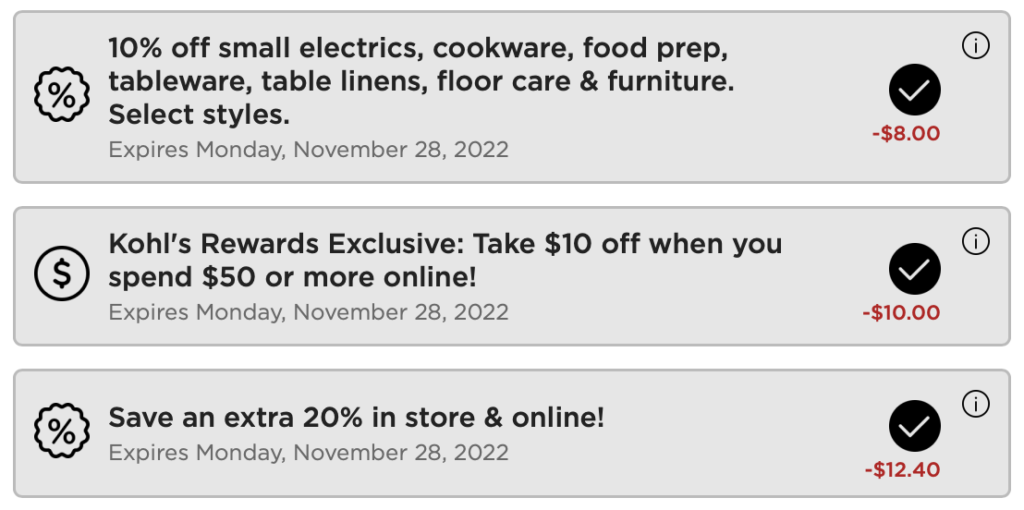
Task: Deselect the 10% off small electrics coupon checkmark
Action: [x=914, y=93]
